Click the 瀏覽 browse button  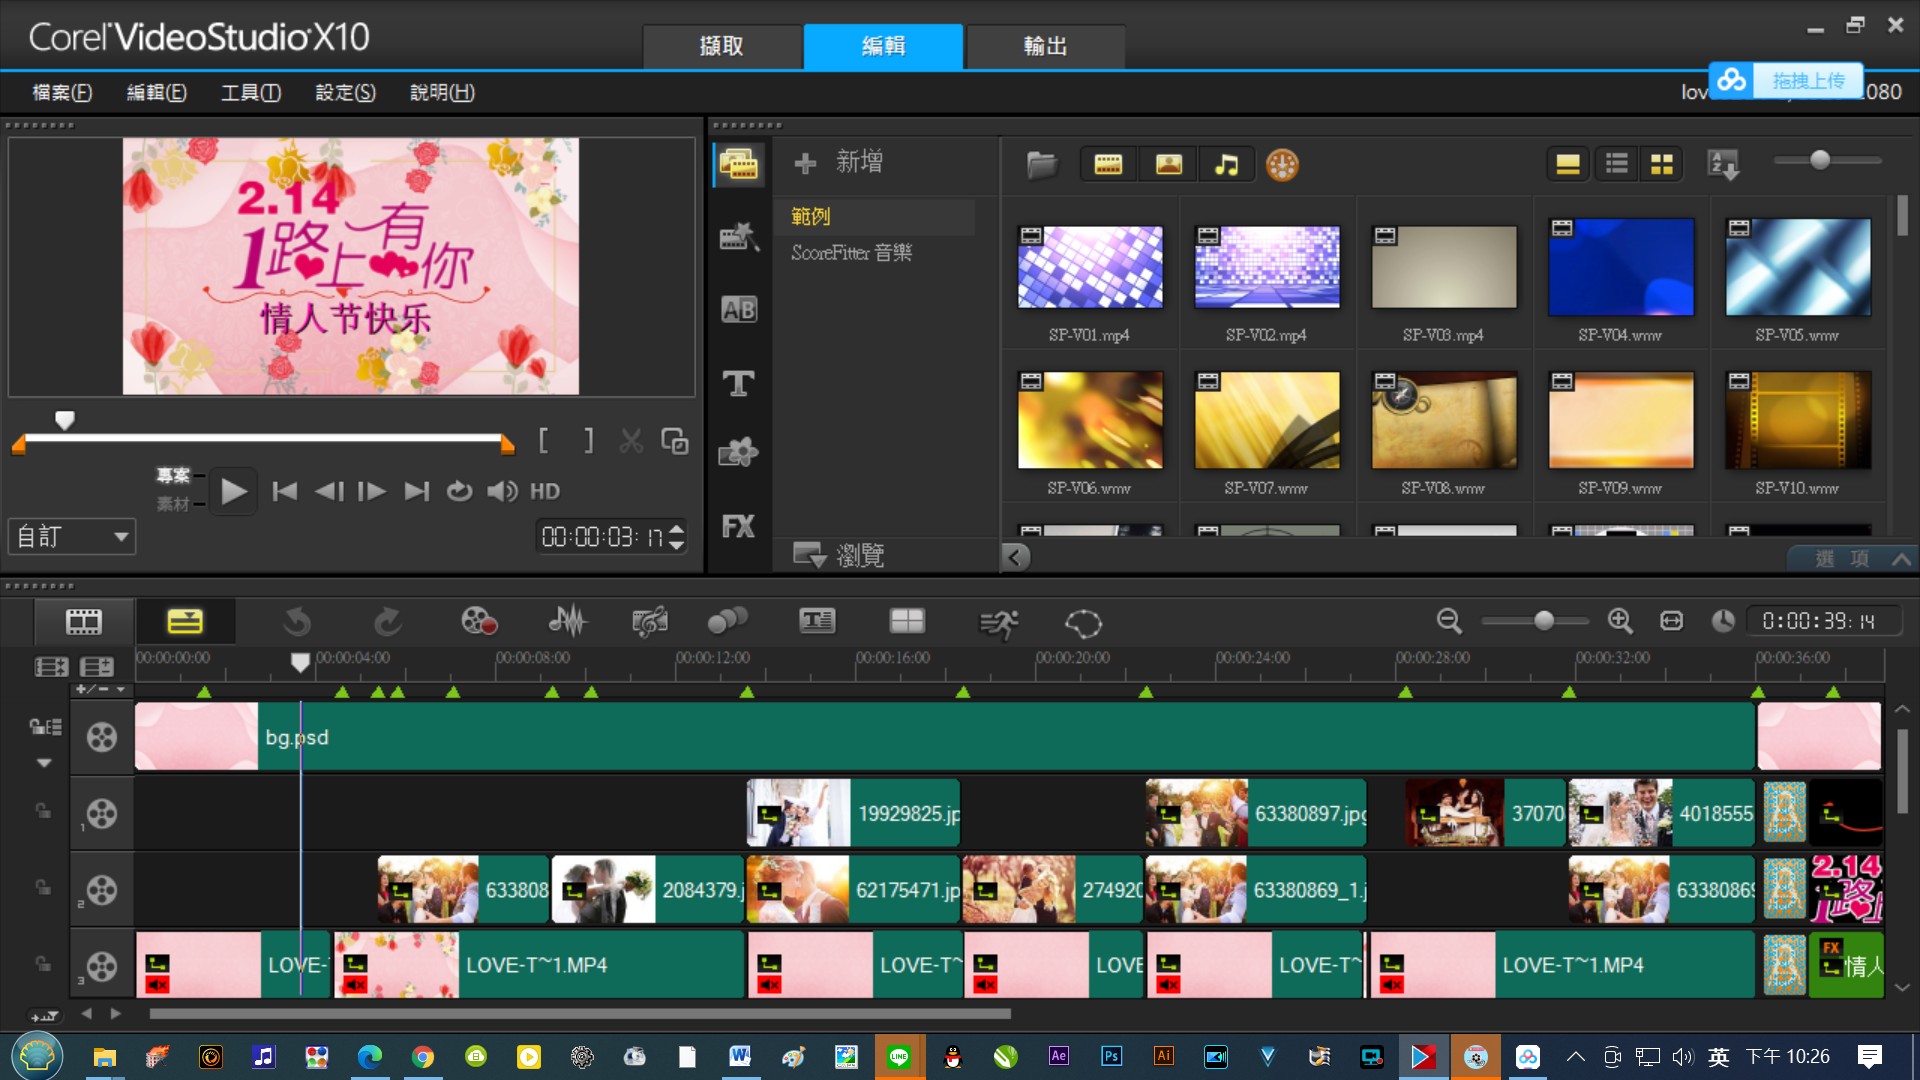[838, 555]
